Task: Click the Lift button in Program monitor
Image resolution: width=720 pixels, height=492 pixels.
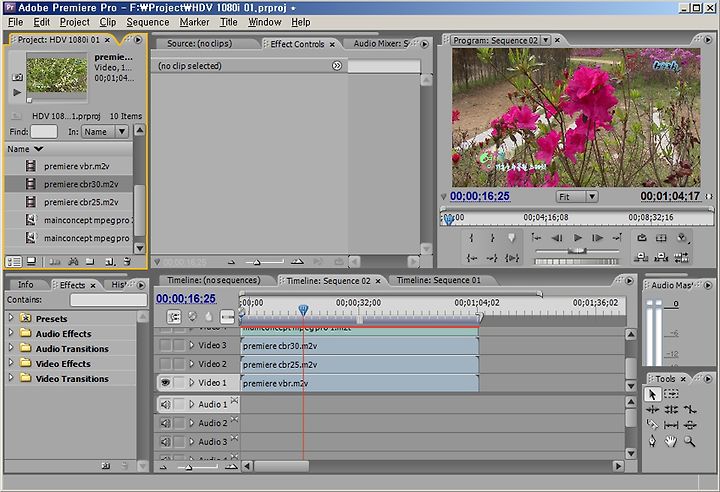Action: pos(641,258)
